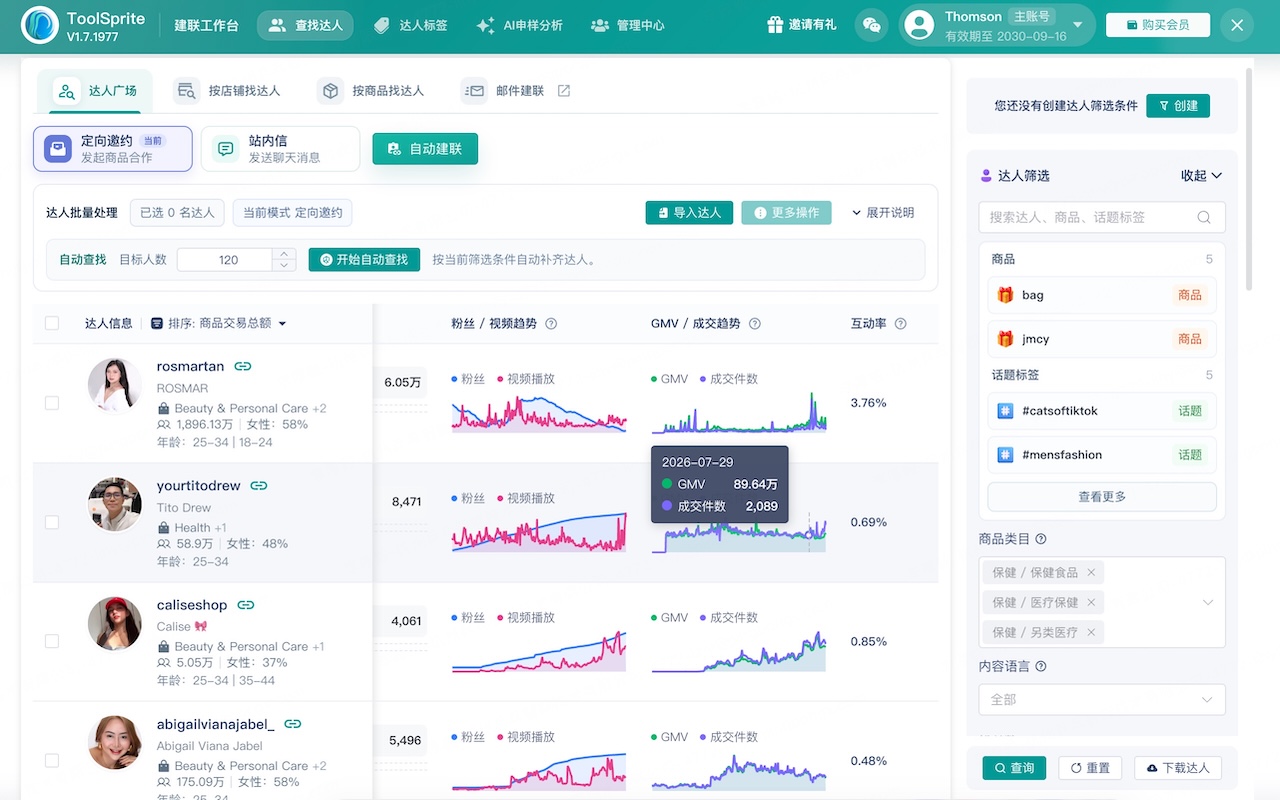
Task: Open the 达人标签 menu
Action: (410, 26)
